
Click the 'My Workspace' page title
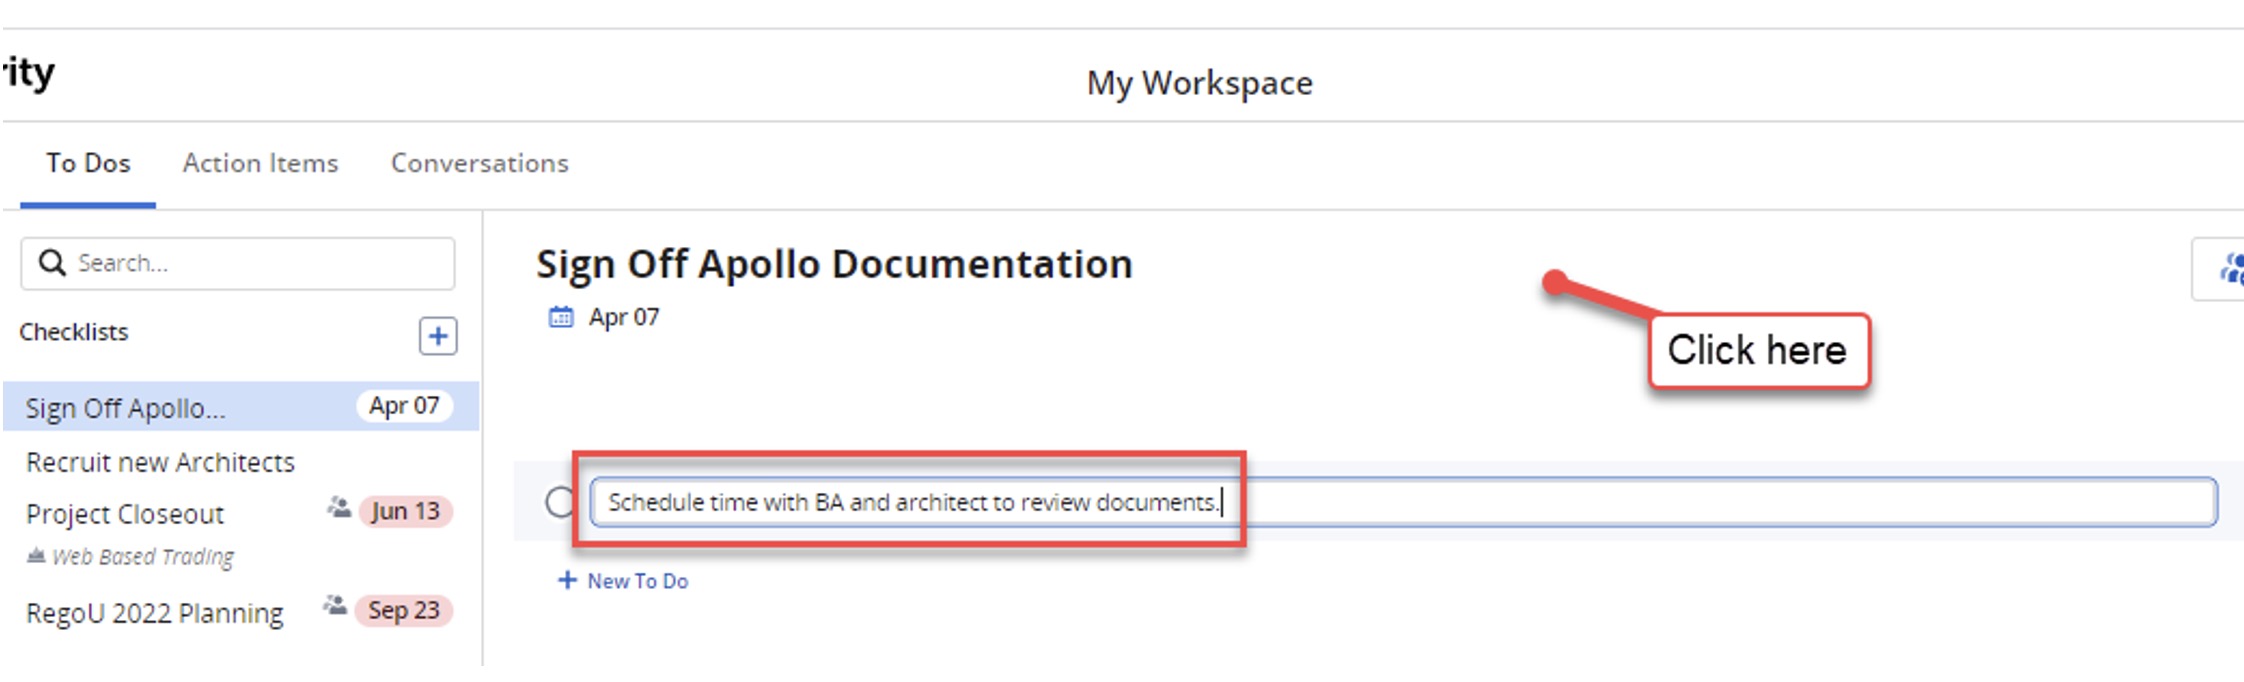(x=1199, y=83)
